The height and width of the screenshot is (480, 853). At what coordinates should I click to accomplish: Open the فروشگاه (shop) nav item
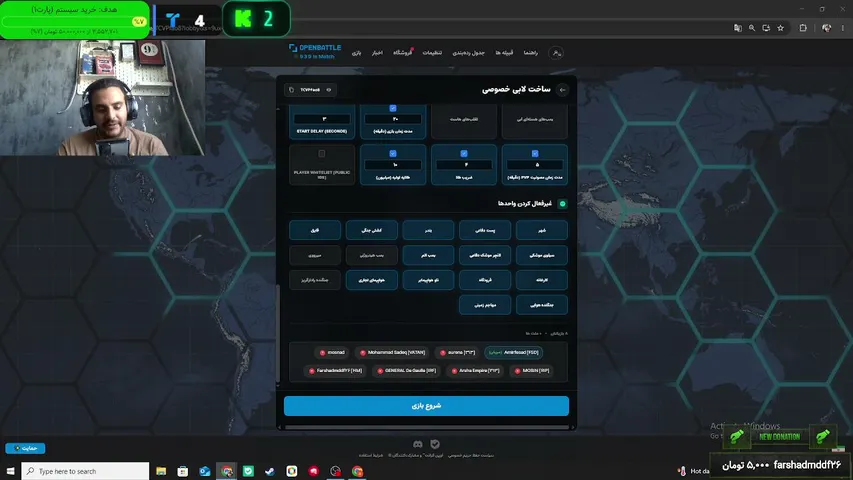[403, 53]
